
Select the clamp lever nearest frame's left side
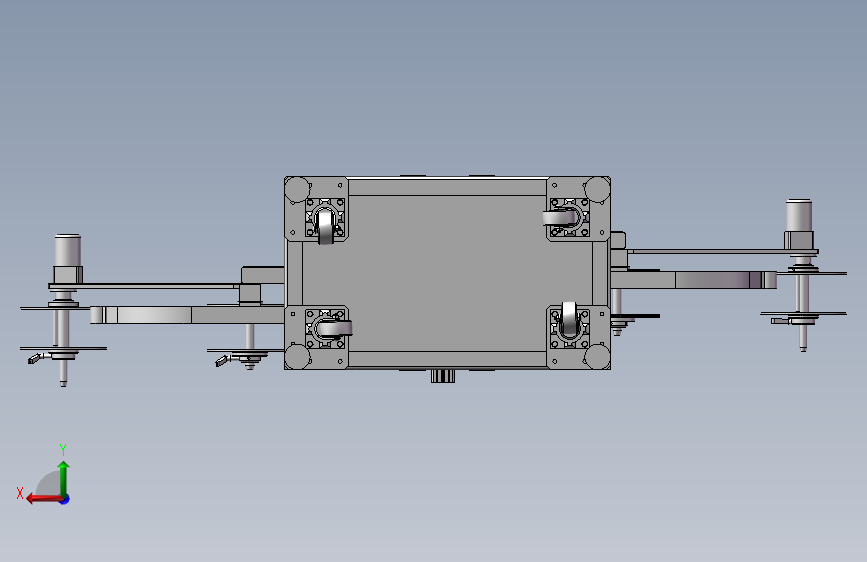tap(222, 361)
